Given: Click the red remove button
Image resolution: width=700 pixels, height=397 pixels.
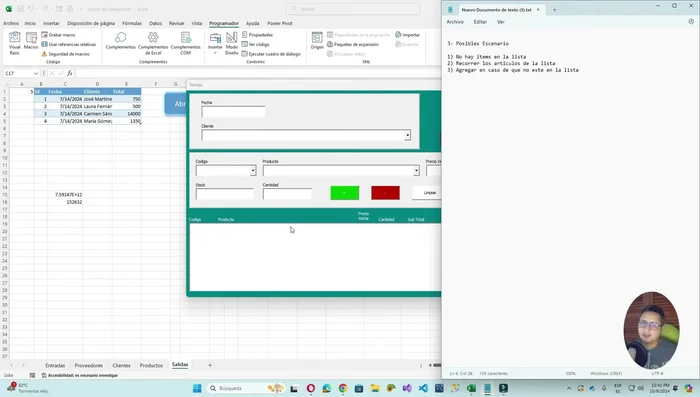Looking at the screenshot, I should [x=385, y=193].
